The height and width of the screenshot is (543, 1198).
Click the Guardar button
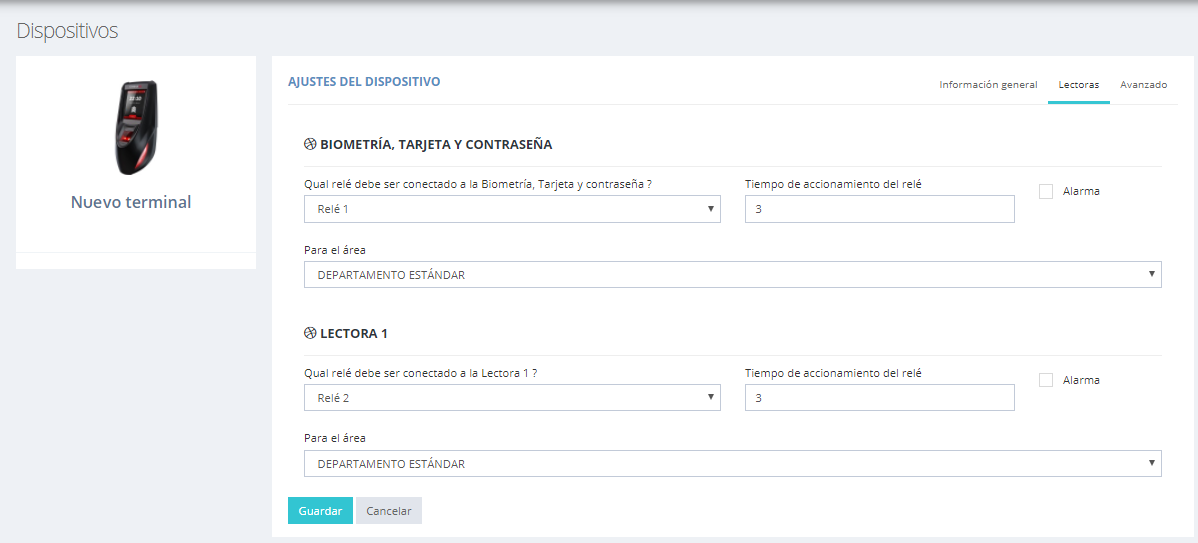(320, 511)
